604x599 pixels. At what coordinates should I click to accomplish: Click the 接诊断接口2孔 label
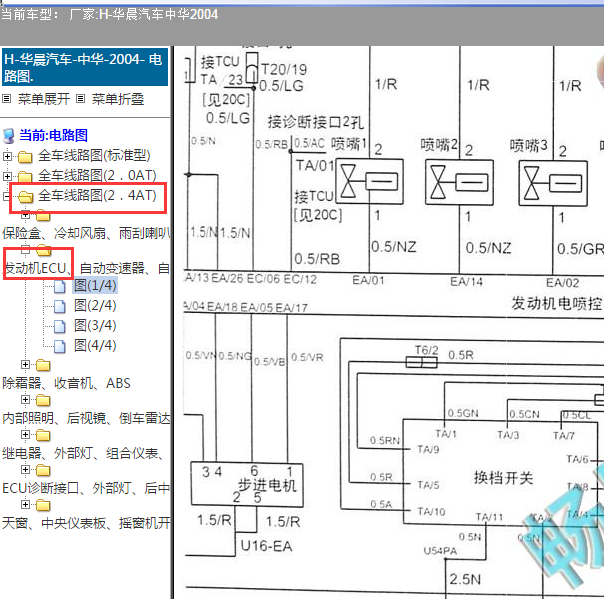pyautogui.click(x=315, y=122)
